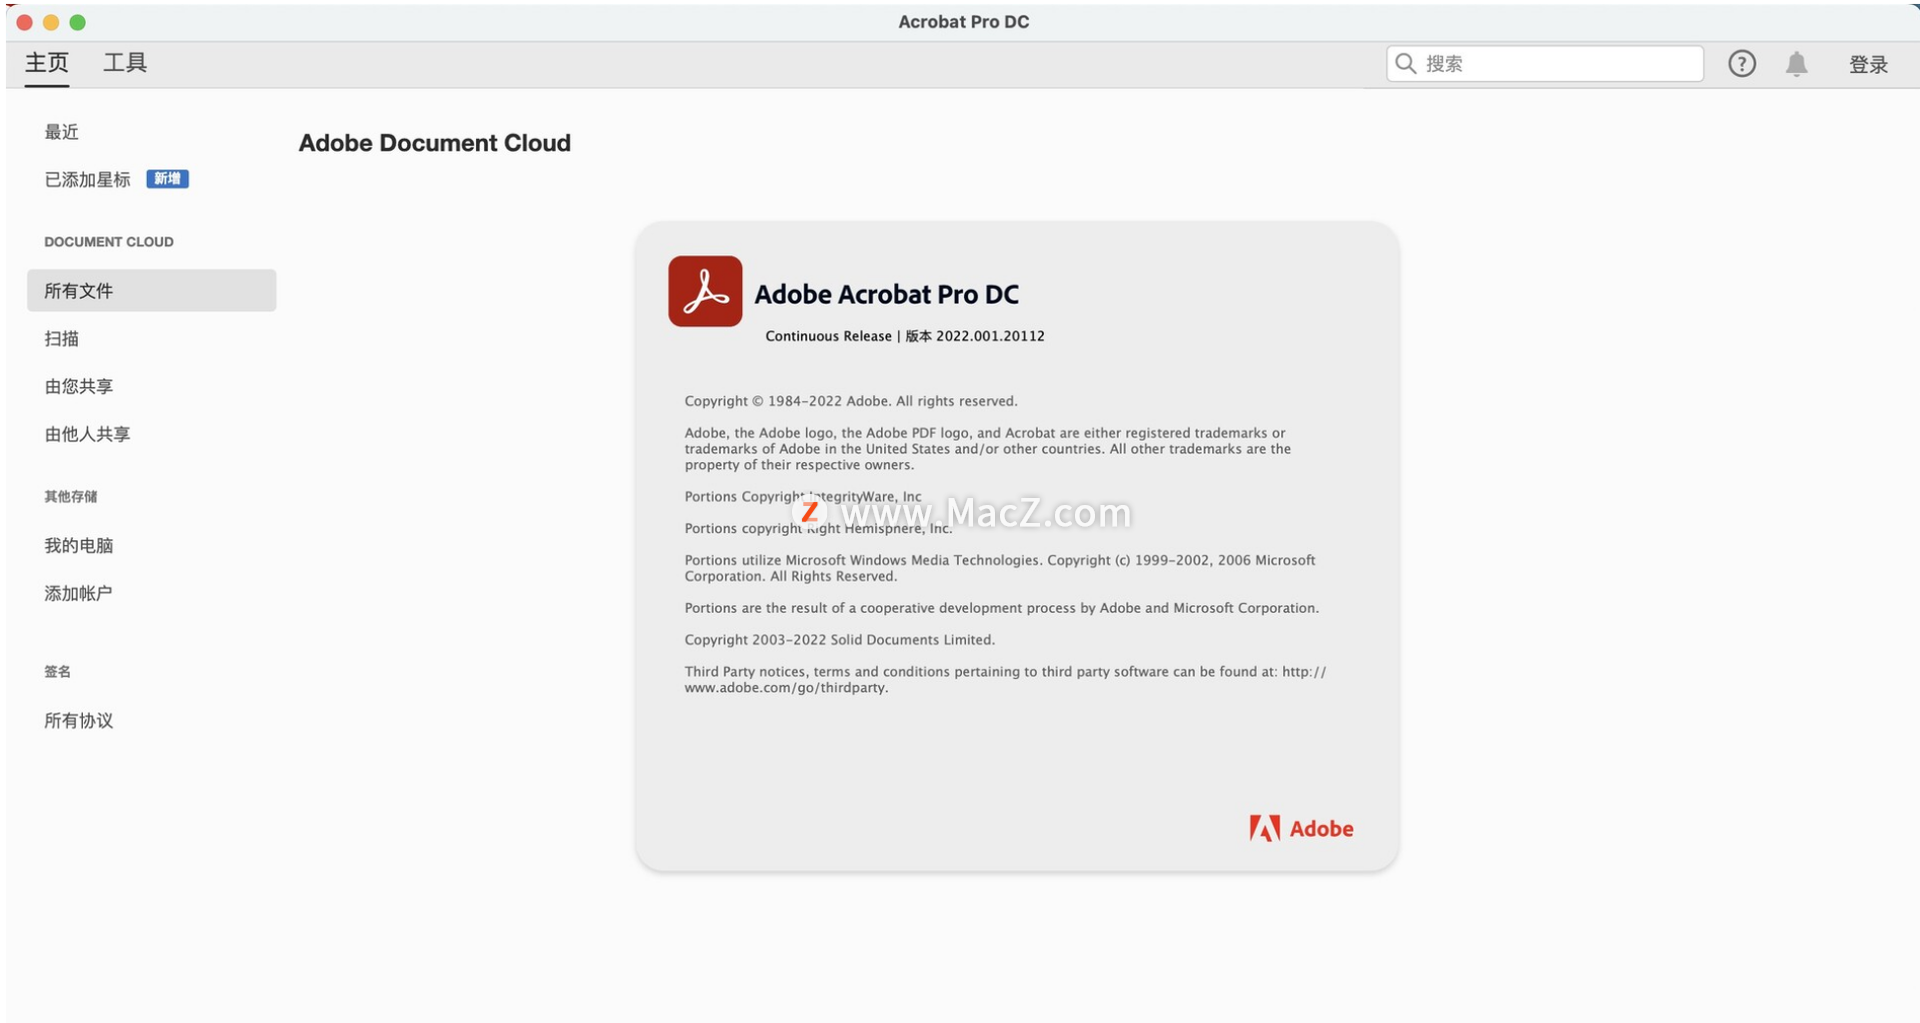The image size is (1920, 1023).
Task: Click the version text 2022.001.20112
Action: pyautogui.click(x=990, y=336)
